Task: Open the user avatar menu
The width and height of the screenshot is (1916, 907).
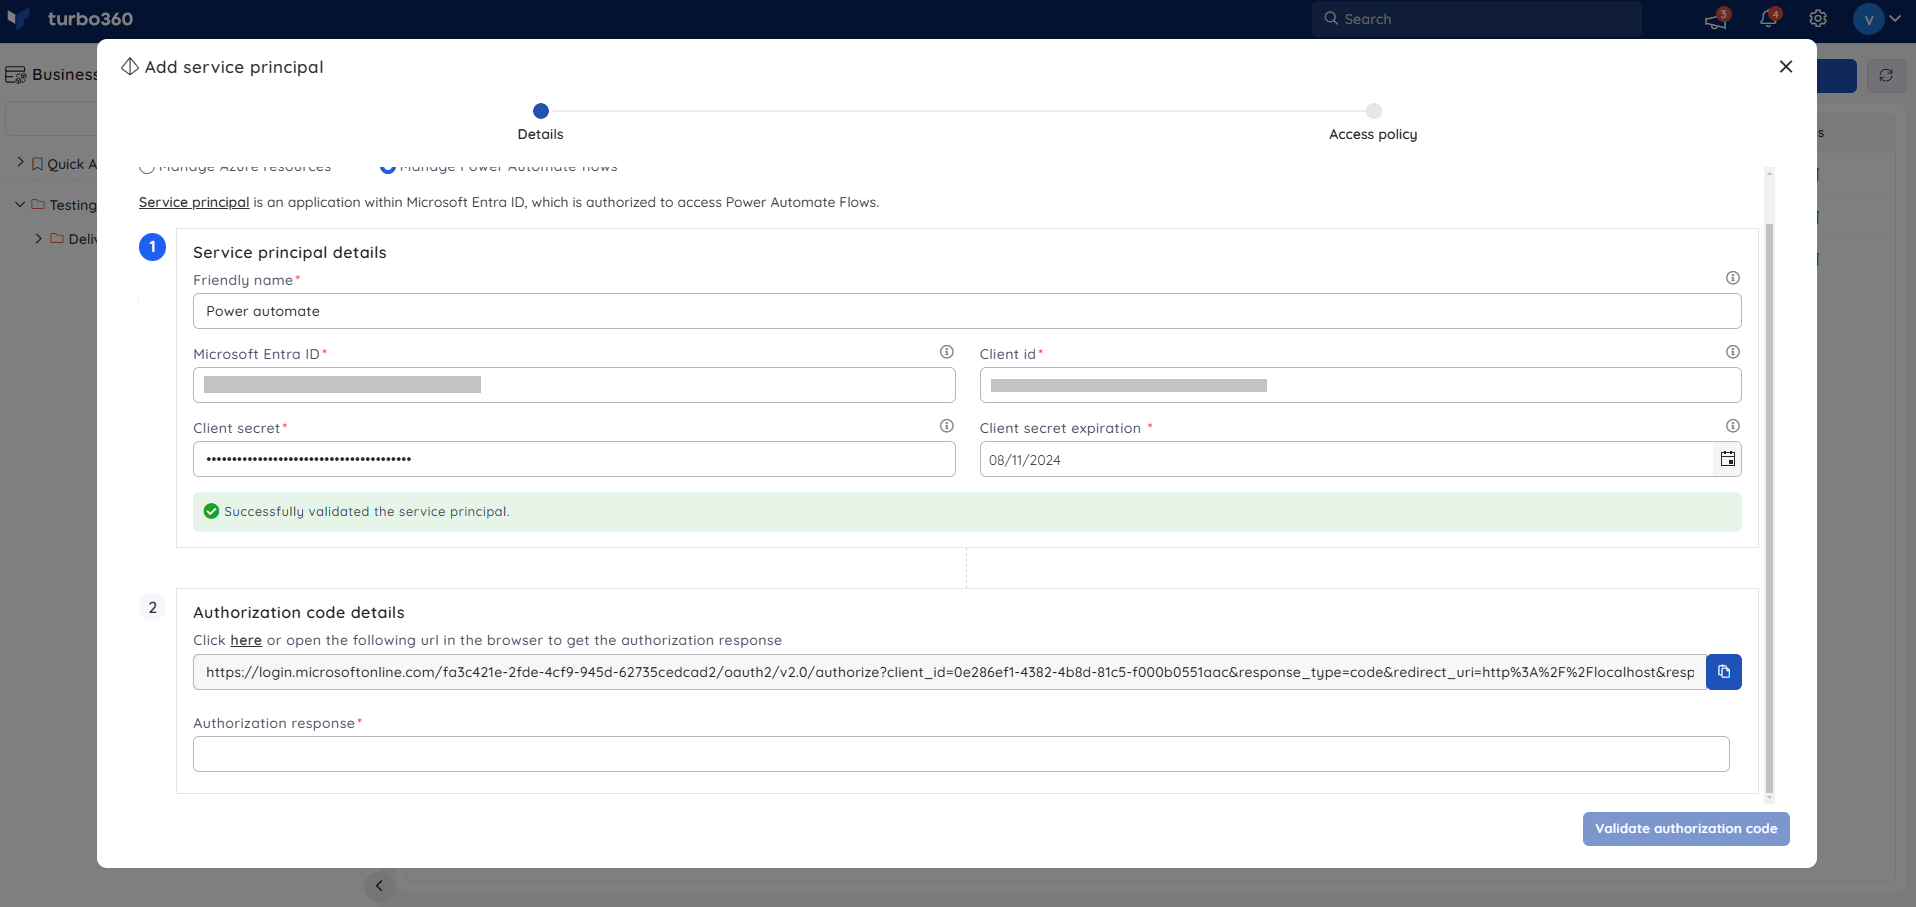Action: coord(1876,19)
